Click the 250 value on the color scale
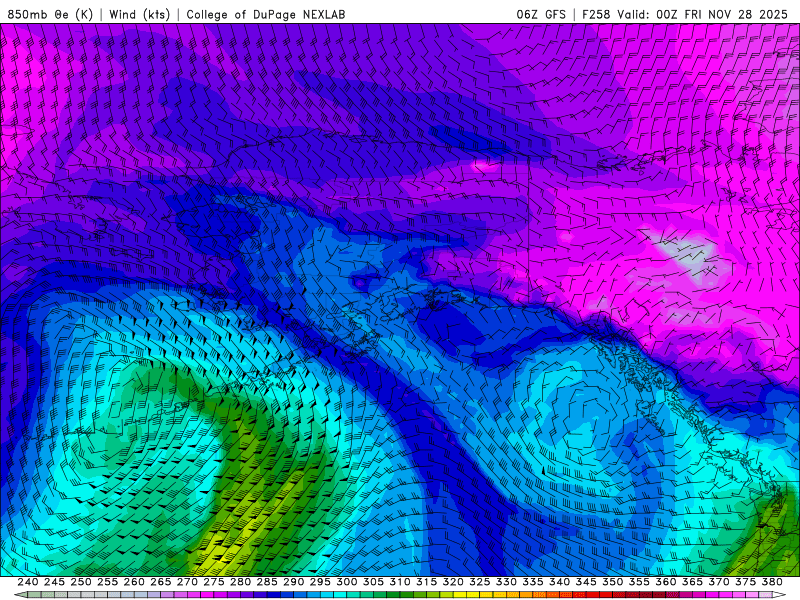Viewport: 800px width, 600px height. tap(81, 582)
